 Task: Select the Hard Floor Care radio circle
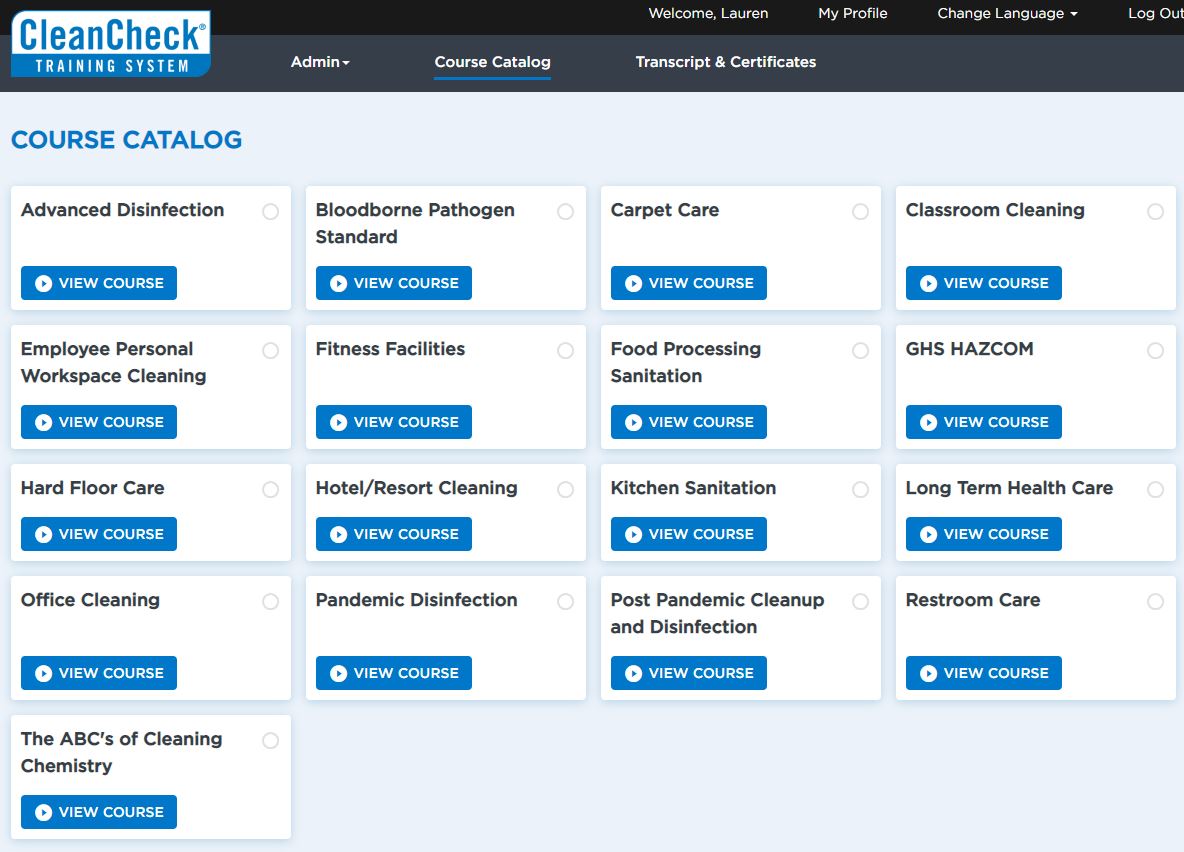270,489
